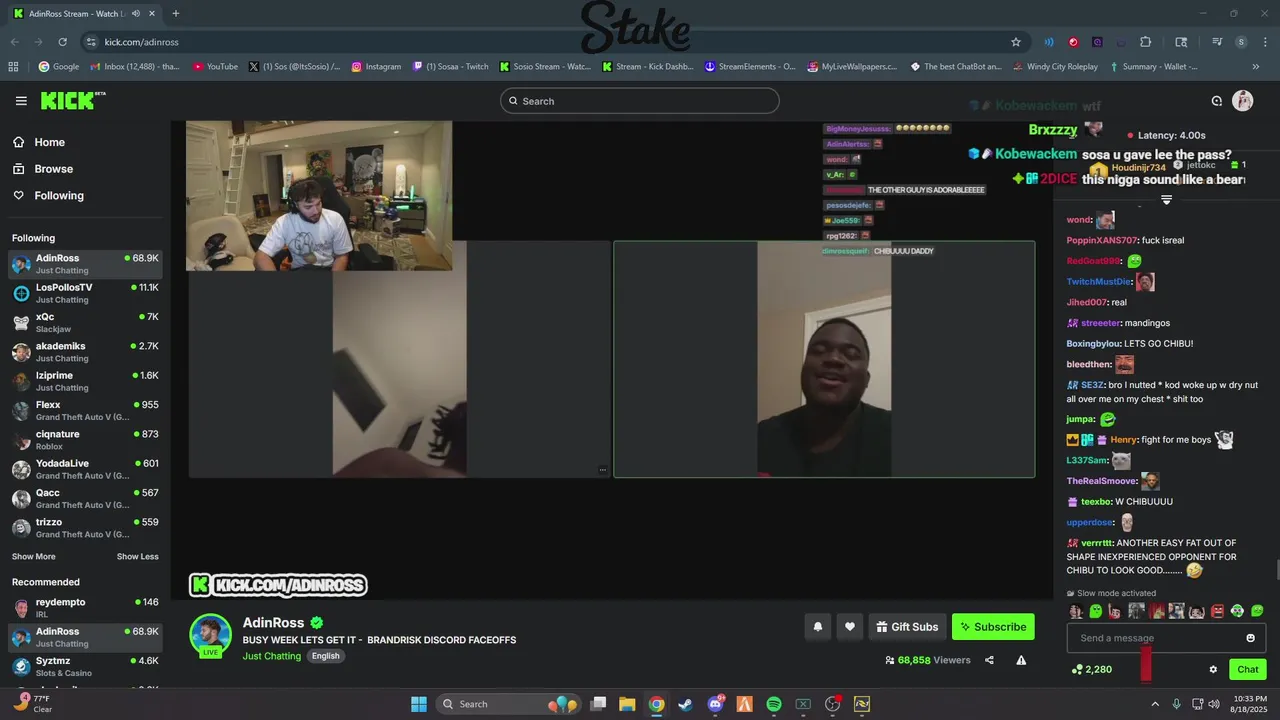
Task: Open Chrome extensions puzzle icon
Action: [x=1146, y=42]
